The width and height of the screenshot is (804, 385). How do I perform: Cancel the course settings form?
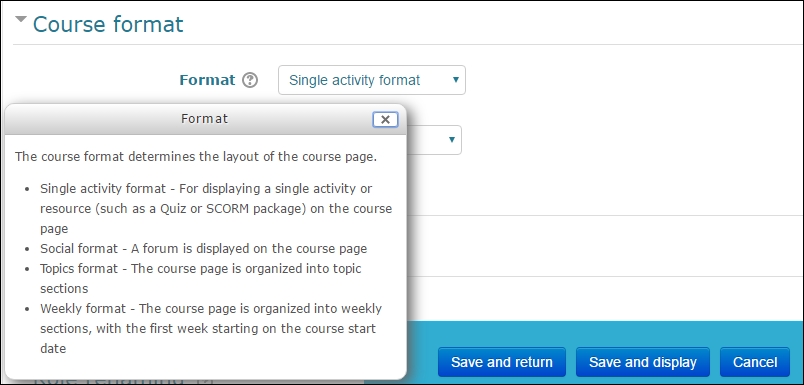click(x=755, y=362)
